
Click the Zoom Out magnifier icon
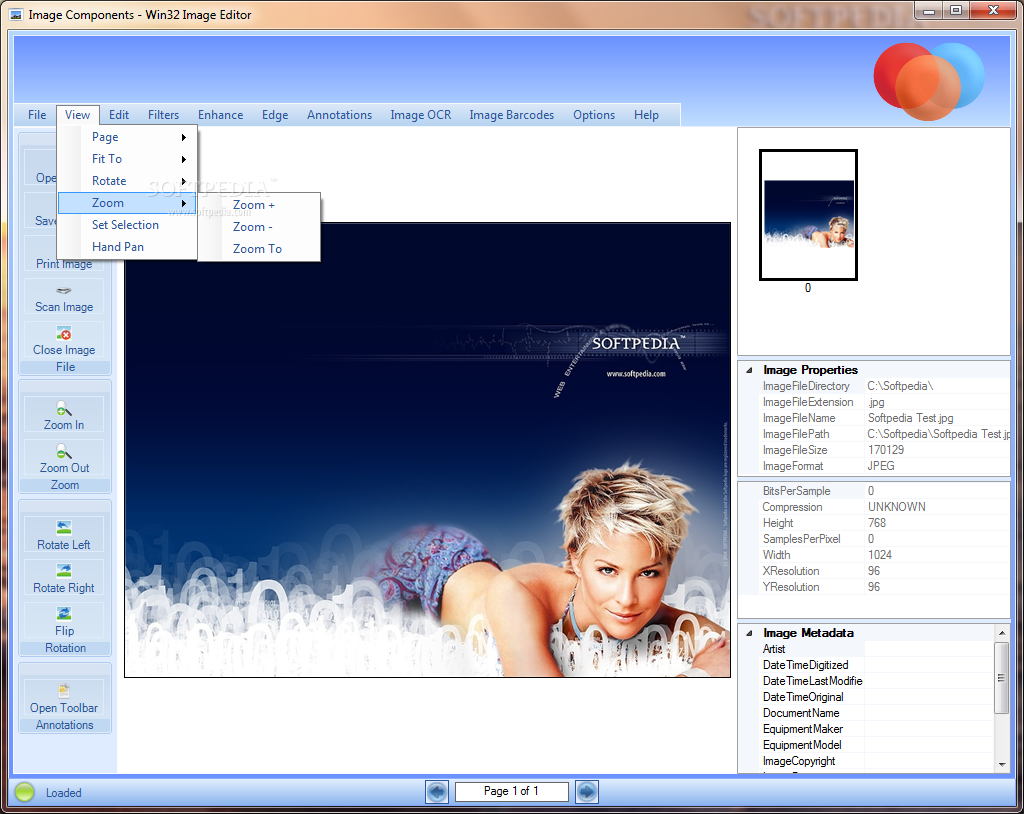(64, 451)
